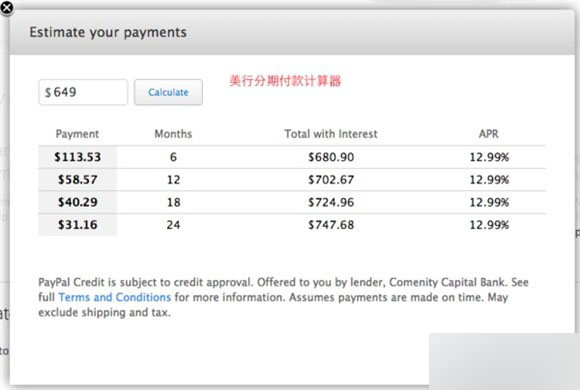580x390 pixels.
Task: Focus the $649 amount input field
Action: click(83, 92)
